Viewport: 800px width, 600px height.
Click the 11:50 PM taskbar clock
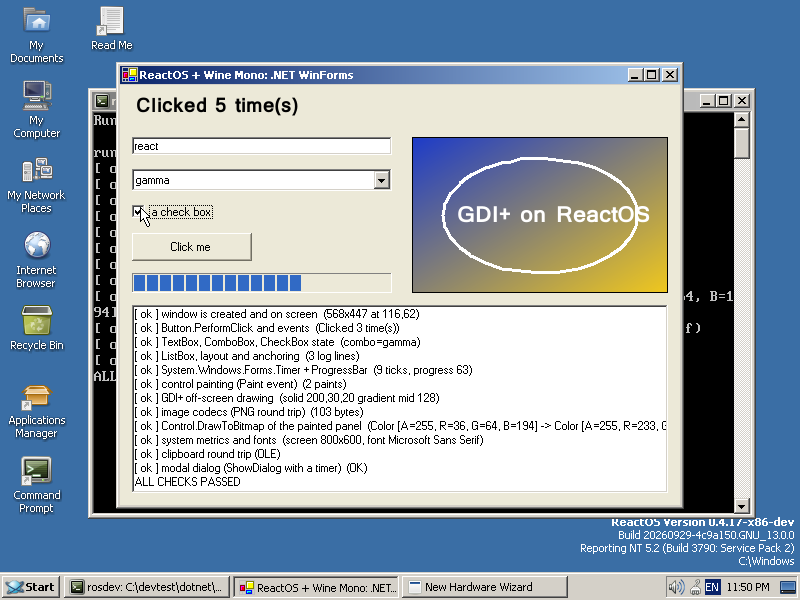pos(748,587)
